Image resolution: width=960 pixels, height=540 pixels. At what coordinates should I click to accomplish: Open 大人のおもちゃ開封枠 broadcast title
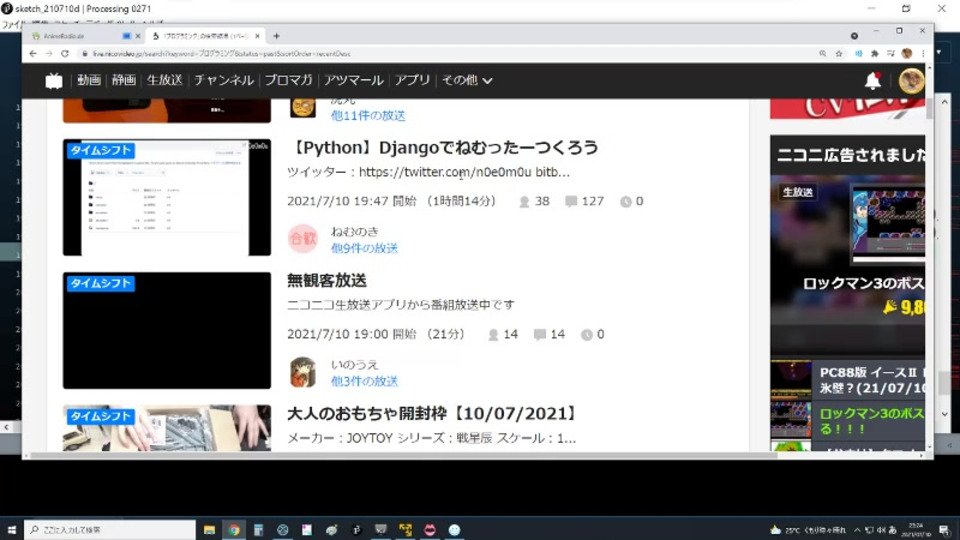pyautogui.click(x=433, y=414)
